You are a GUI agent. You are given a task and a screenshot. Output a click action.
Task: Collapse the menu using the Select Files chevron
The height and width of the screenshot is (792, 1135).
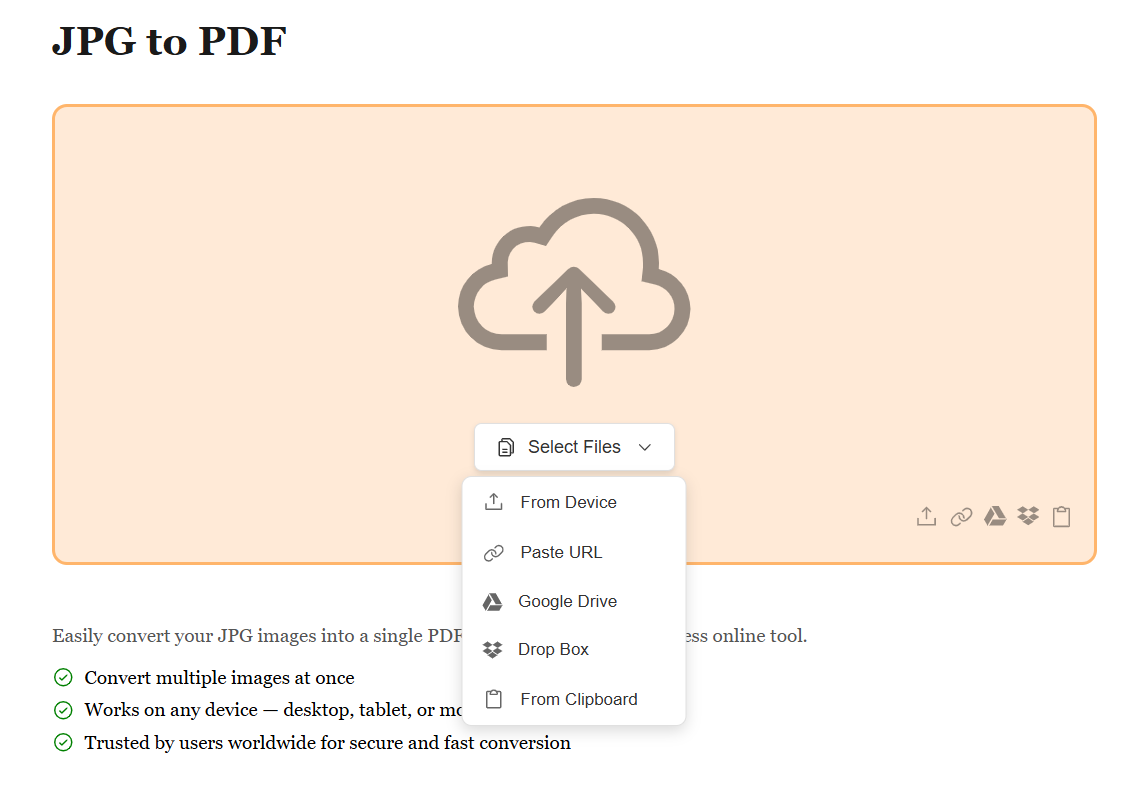point(645,447)
